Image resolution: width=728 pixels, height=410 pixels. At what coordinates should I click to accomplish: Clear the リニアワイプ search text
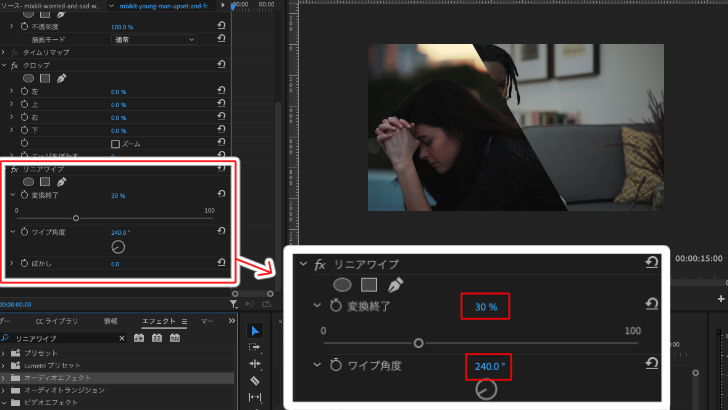tap(122, 338)
